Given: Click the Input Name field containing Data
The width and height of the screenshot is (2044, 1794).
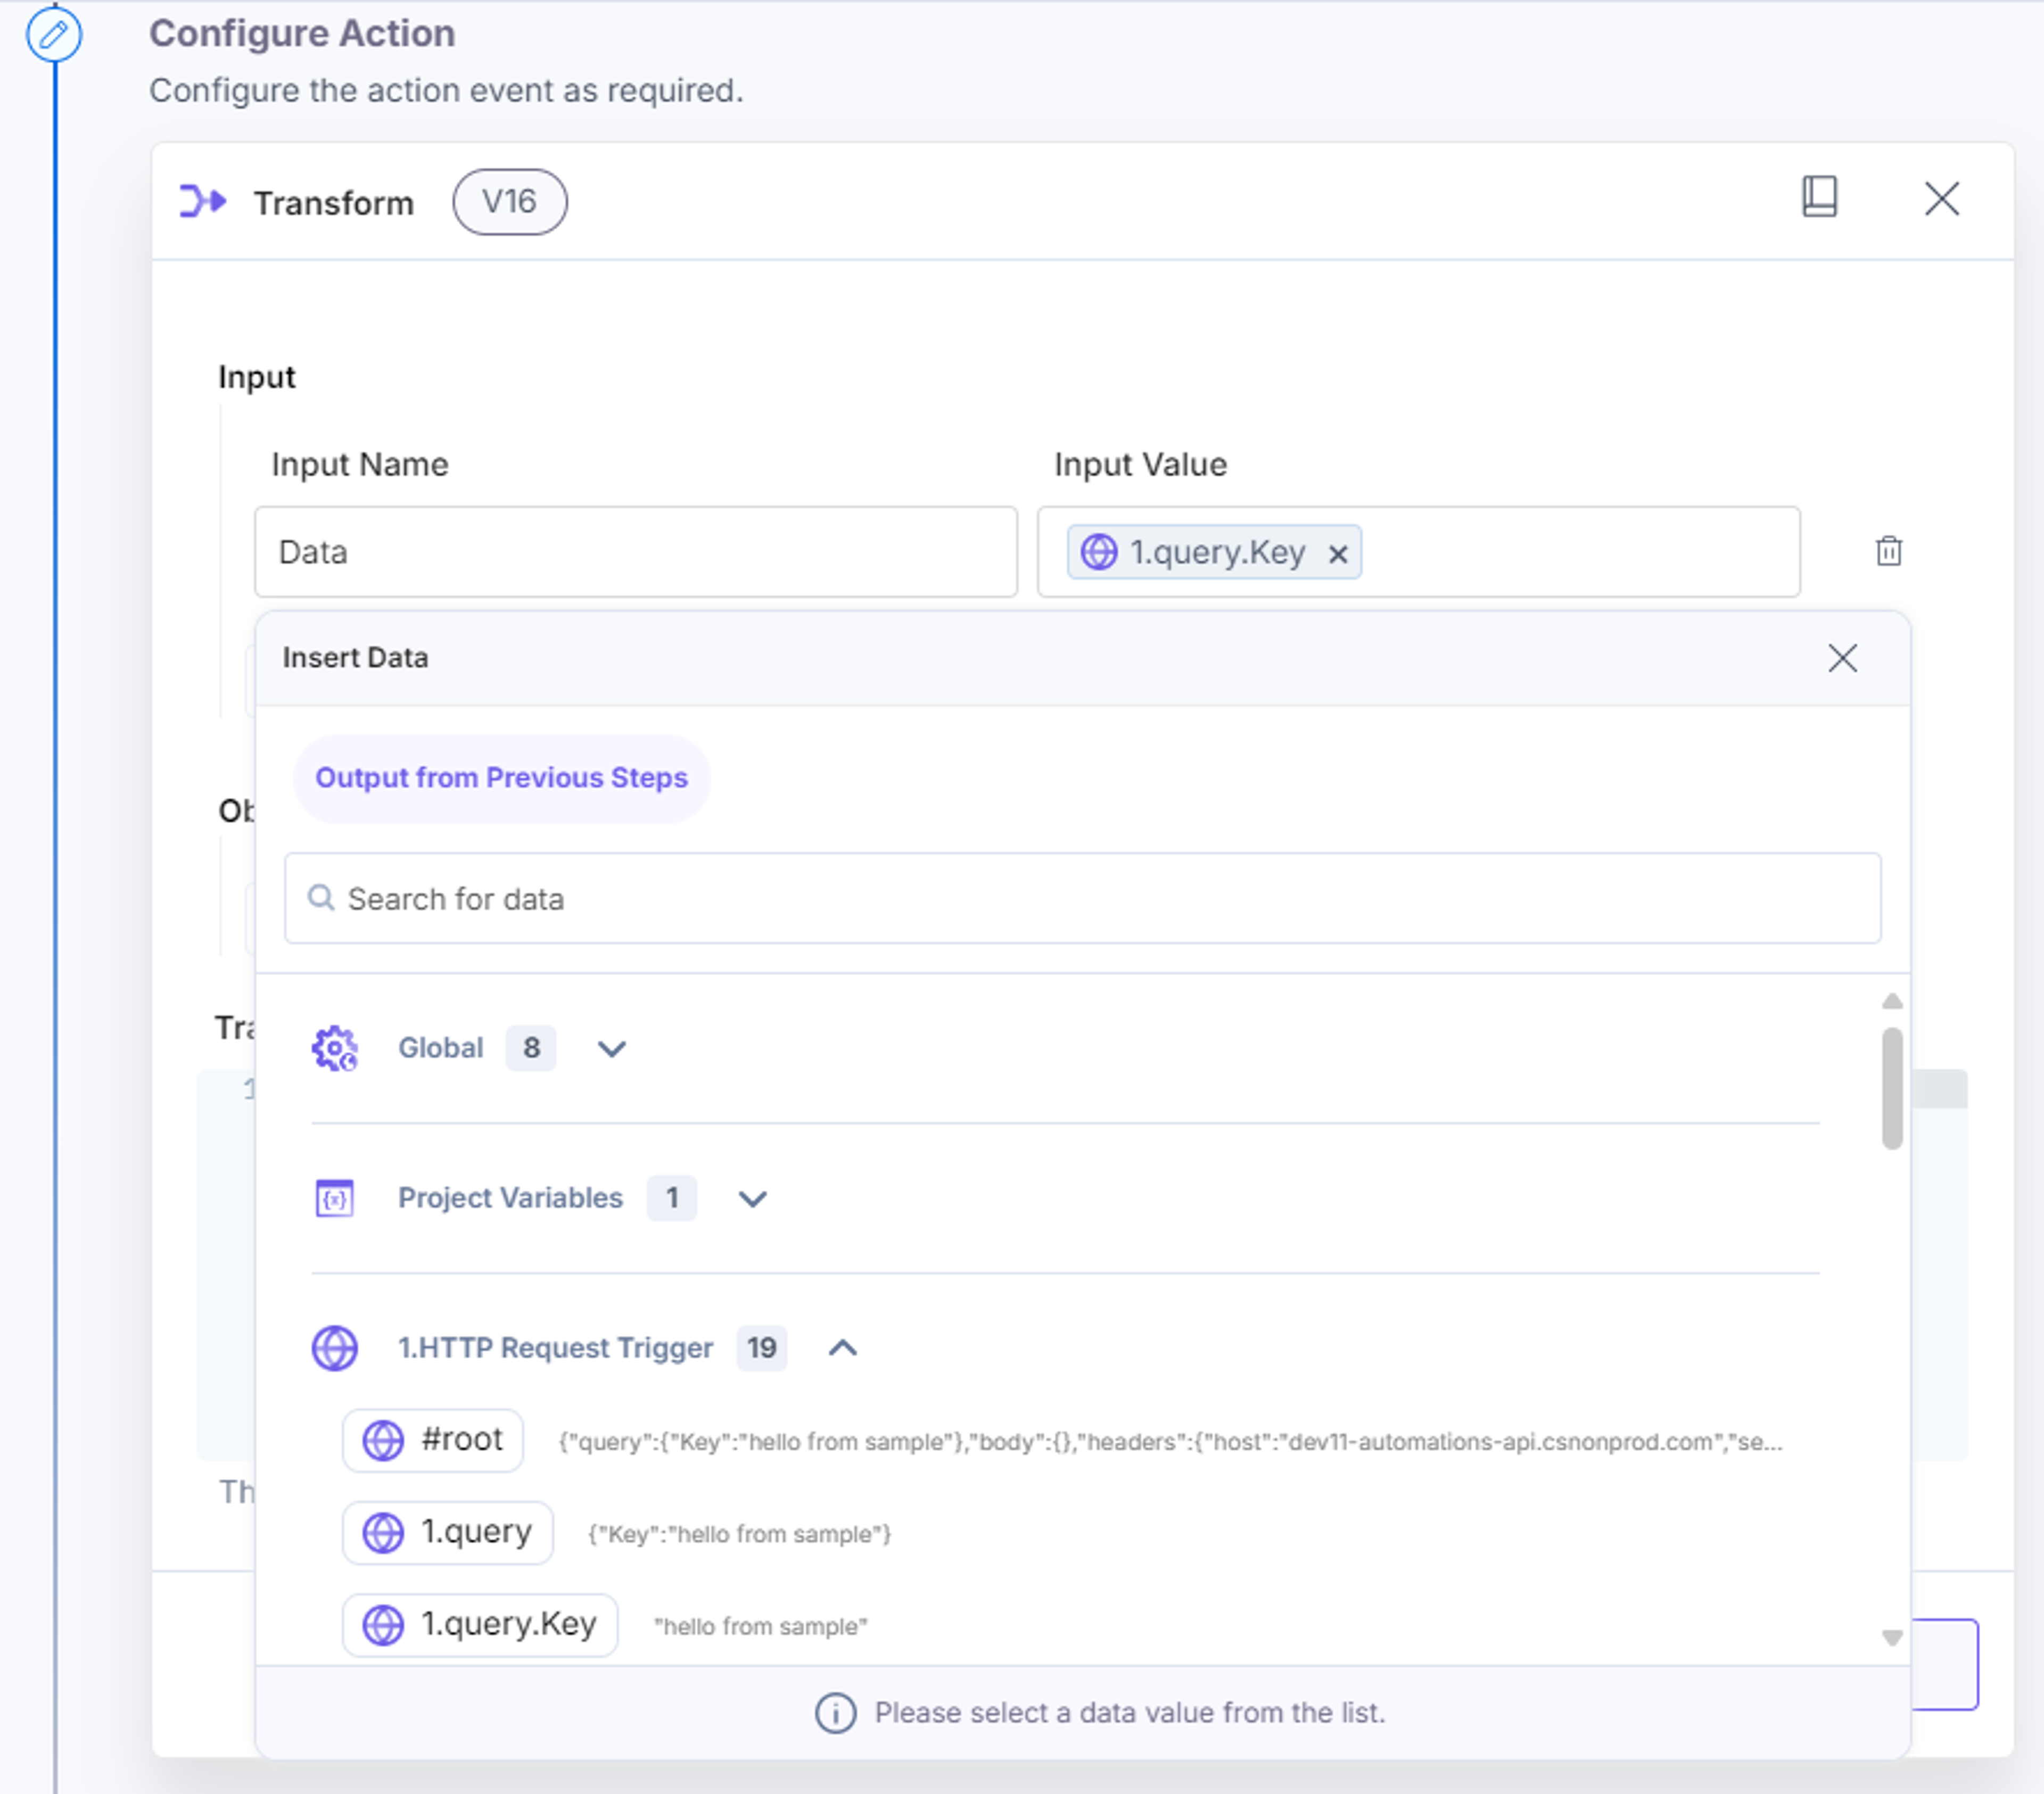Looking at the screenshot, I should (636, 552).
